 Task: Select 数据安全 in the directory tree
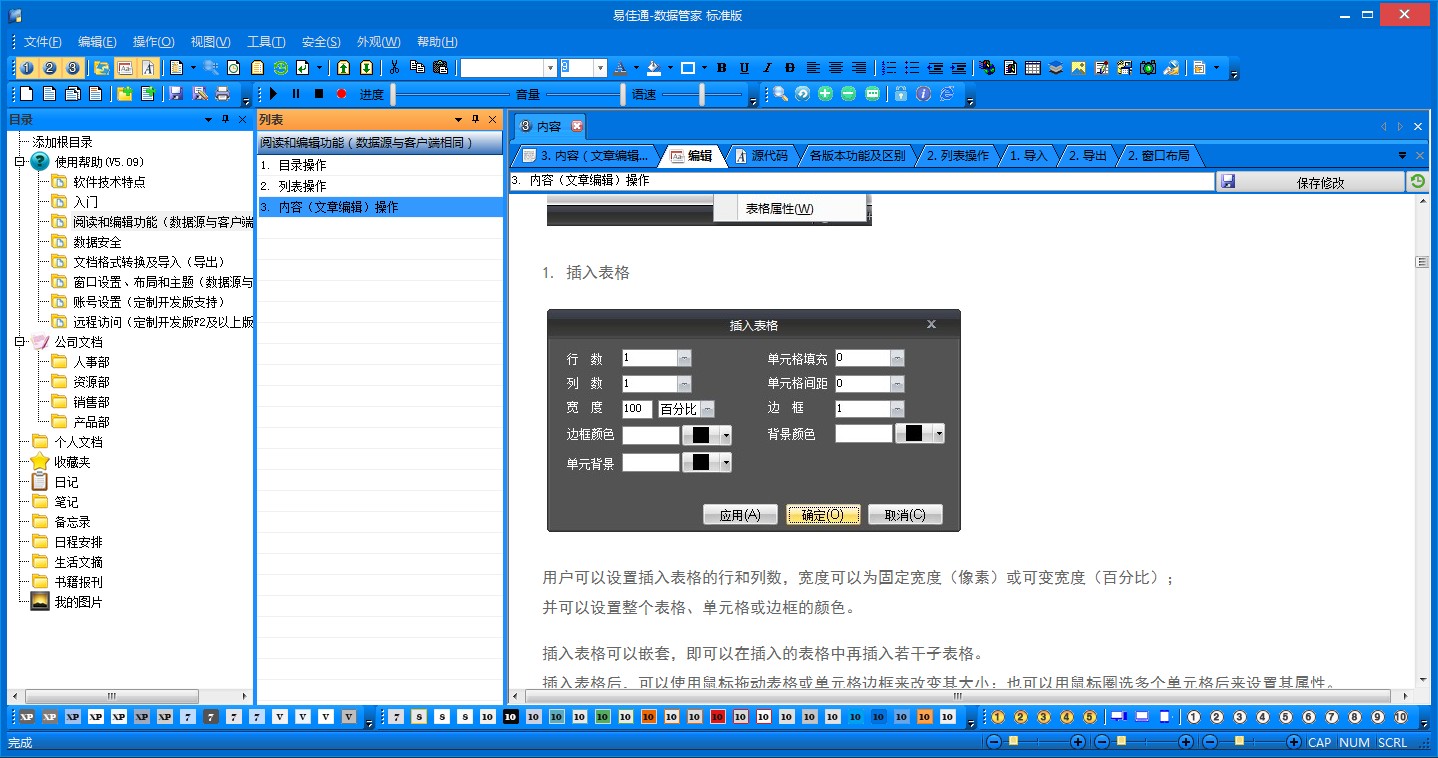(x=97, y=242)
